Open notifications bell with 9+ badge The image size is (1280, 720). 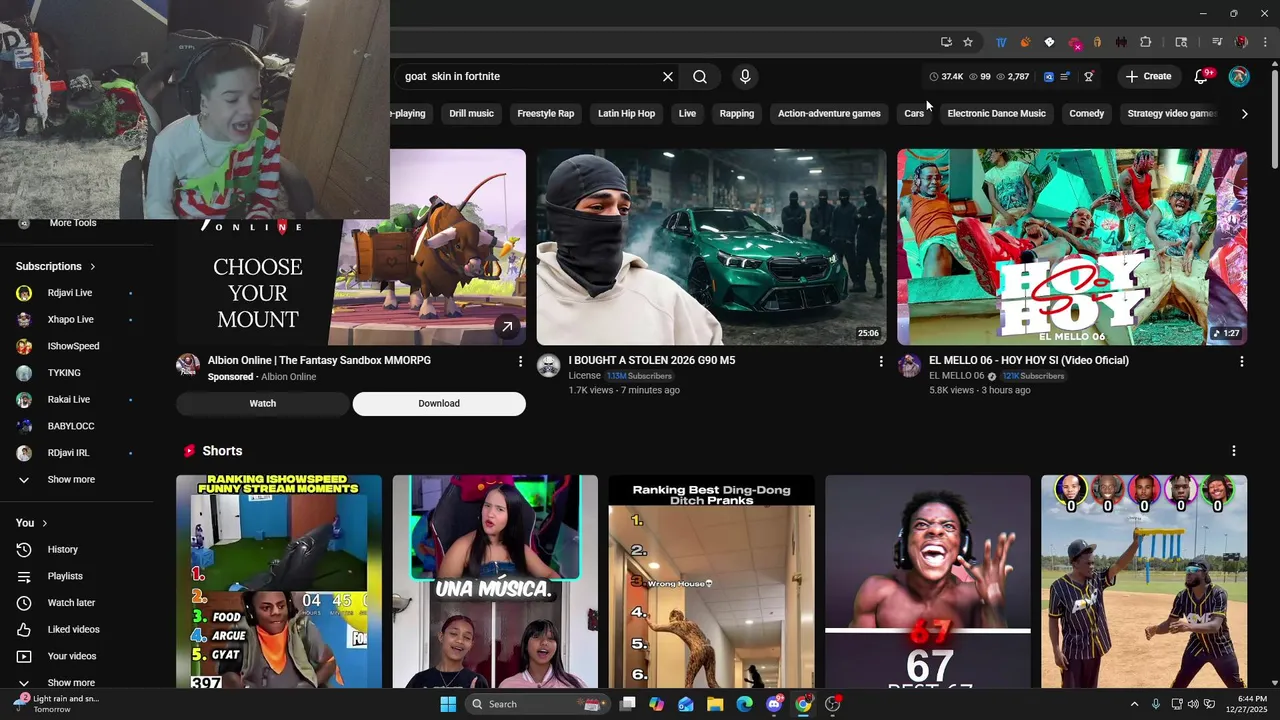(1202, 77)
